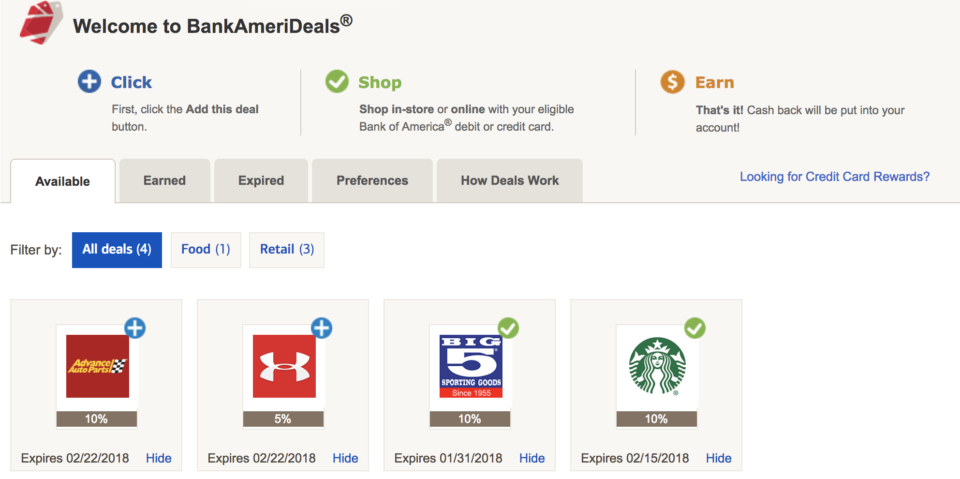Screen dimensions: 960x479
Task: Open the Advance Auto Parts logo thumbnail
Action: point(97,366)
